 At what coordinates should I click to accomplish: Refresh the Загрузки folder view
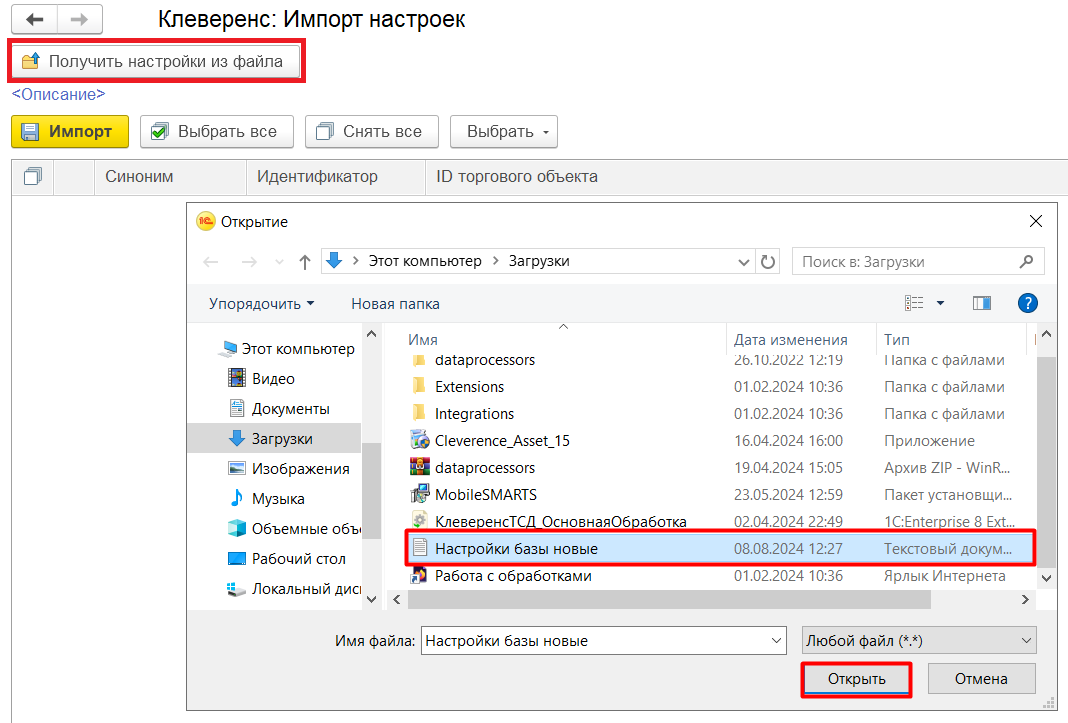point(768,262)
